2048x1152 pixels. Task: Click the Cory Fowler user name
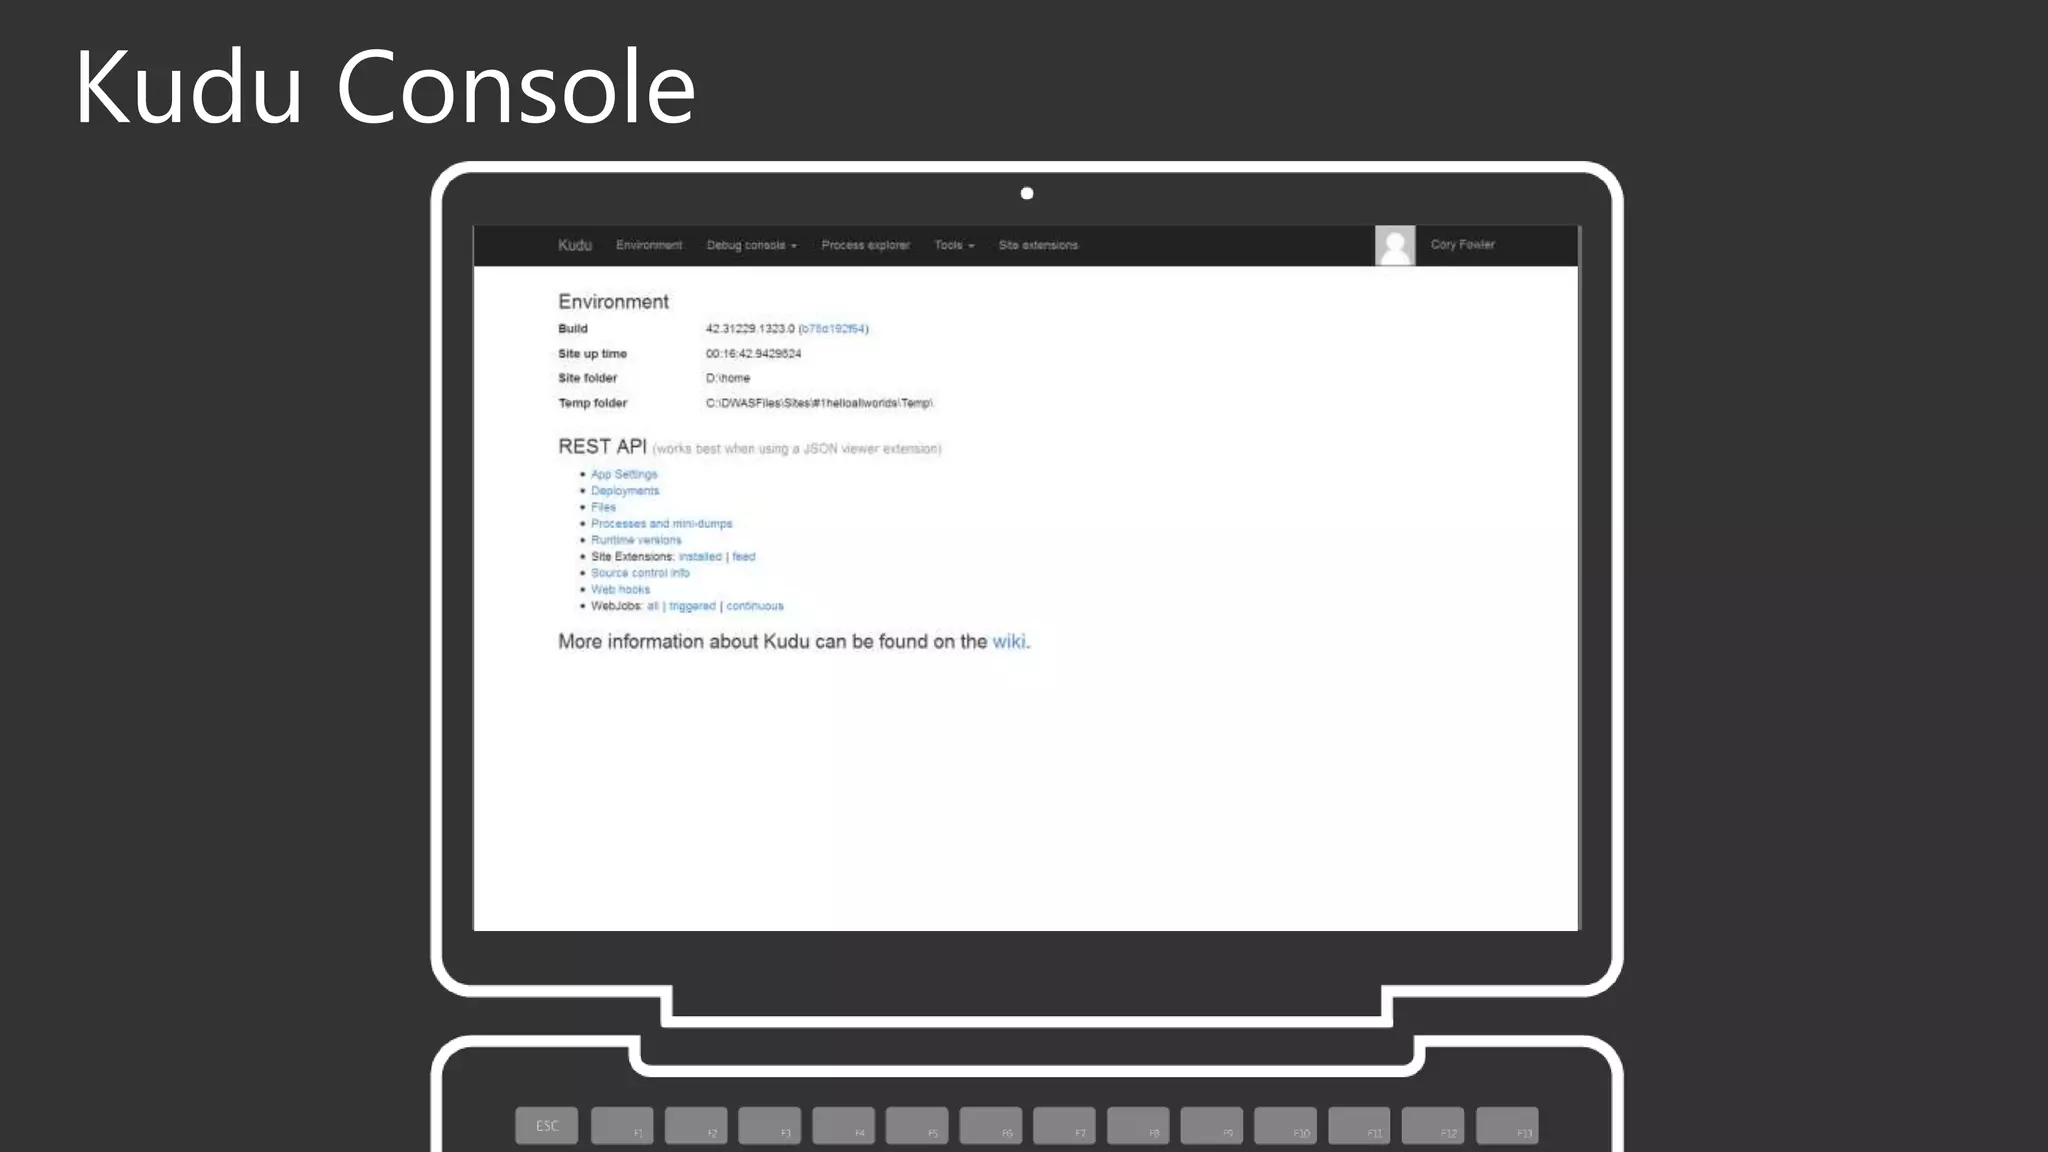click(x=1461, y=244)
